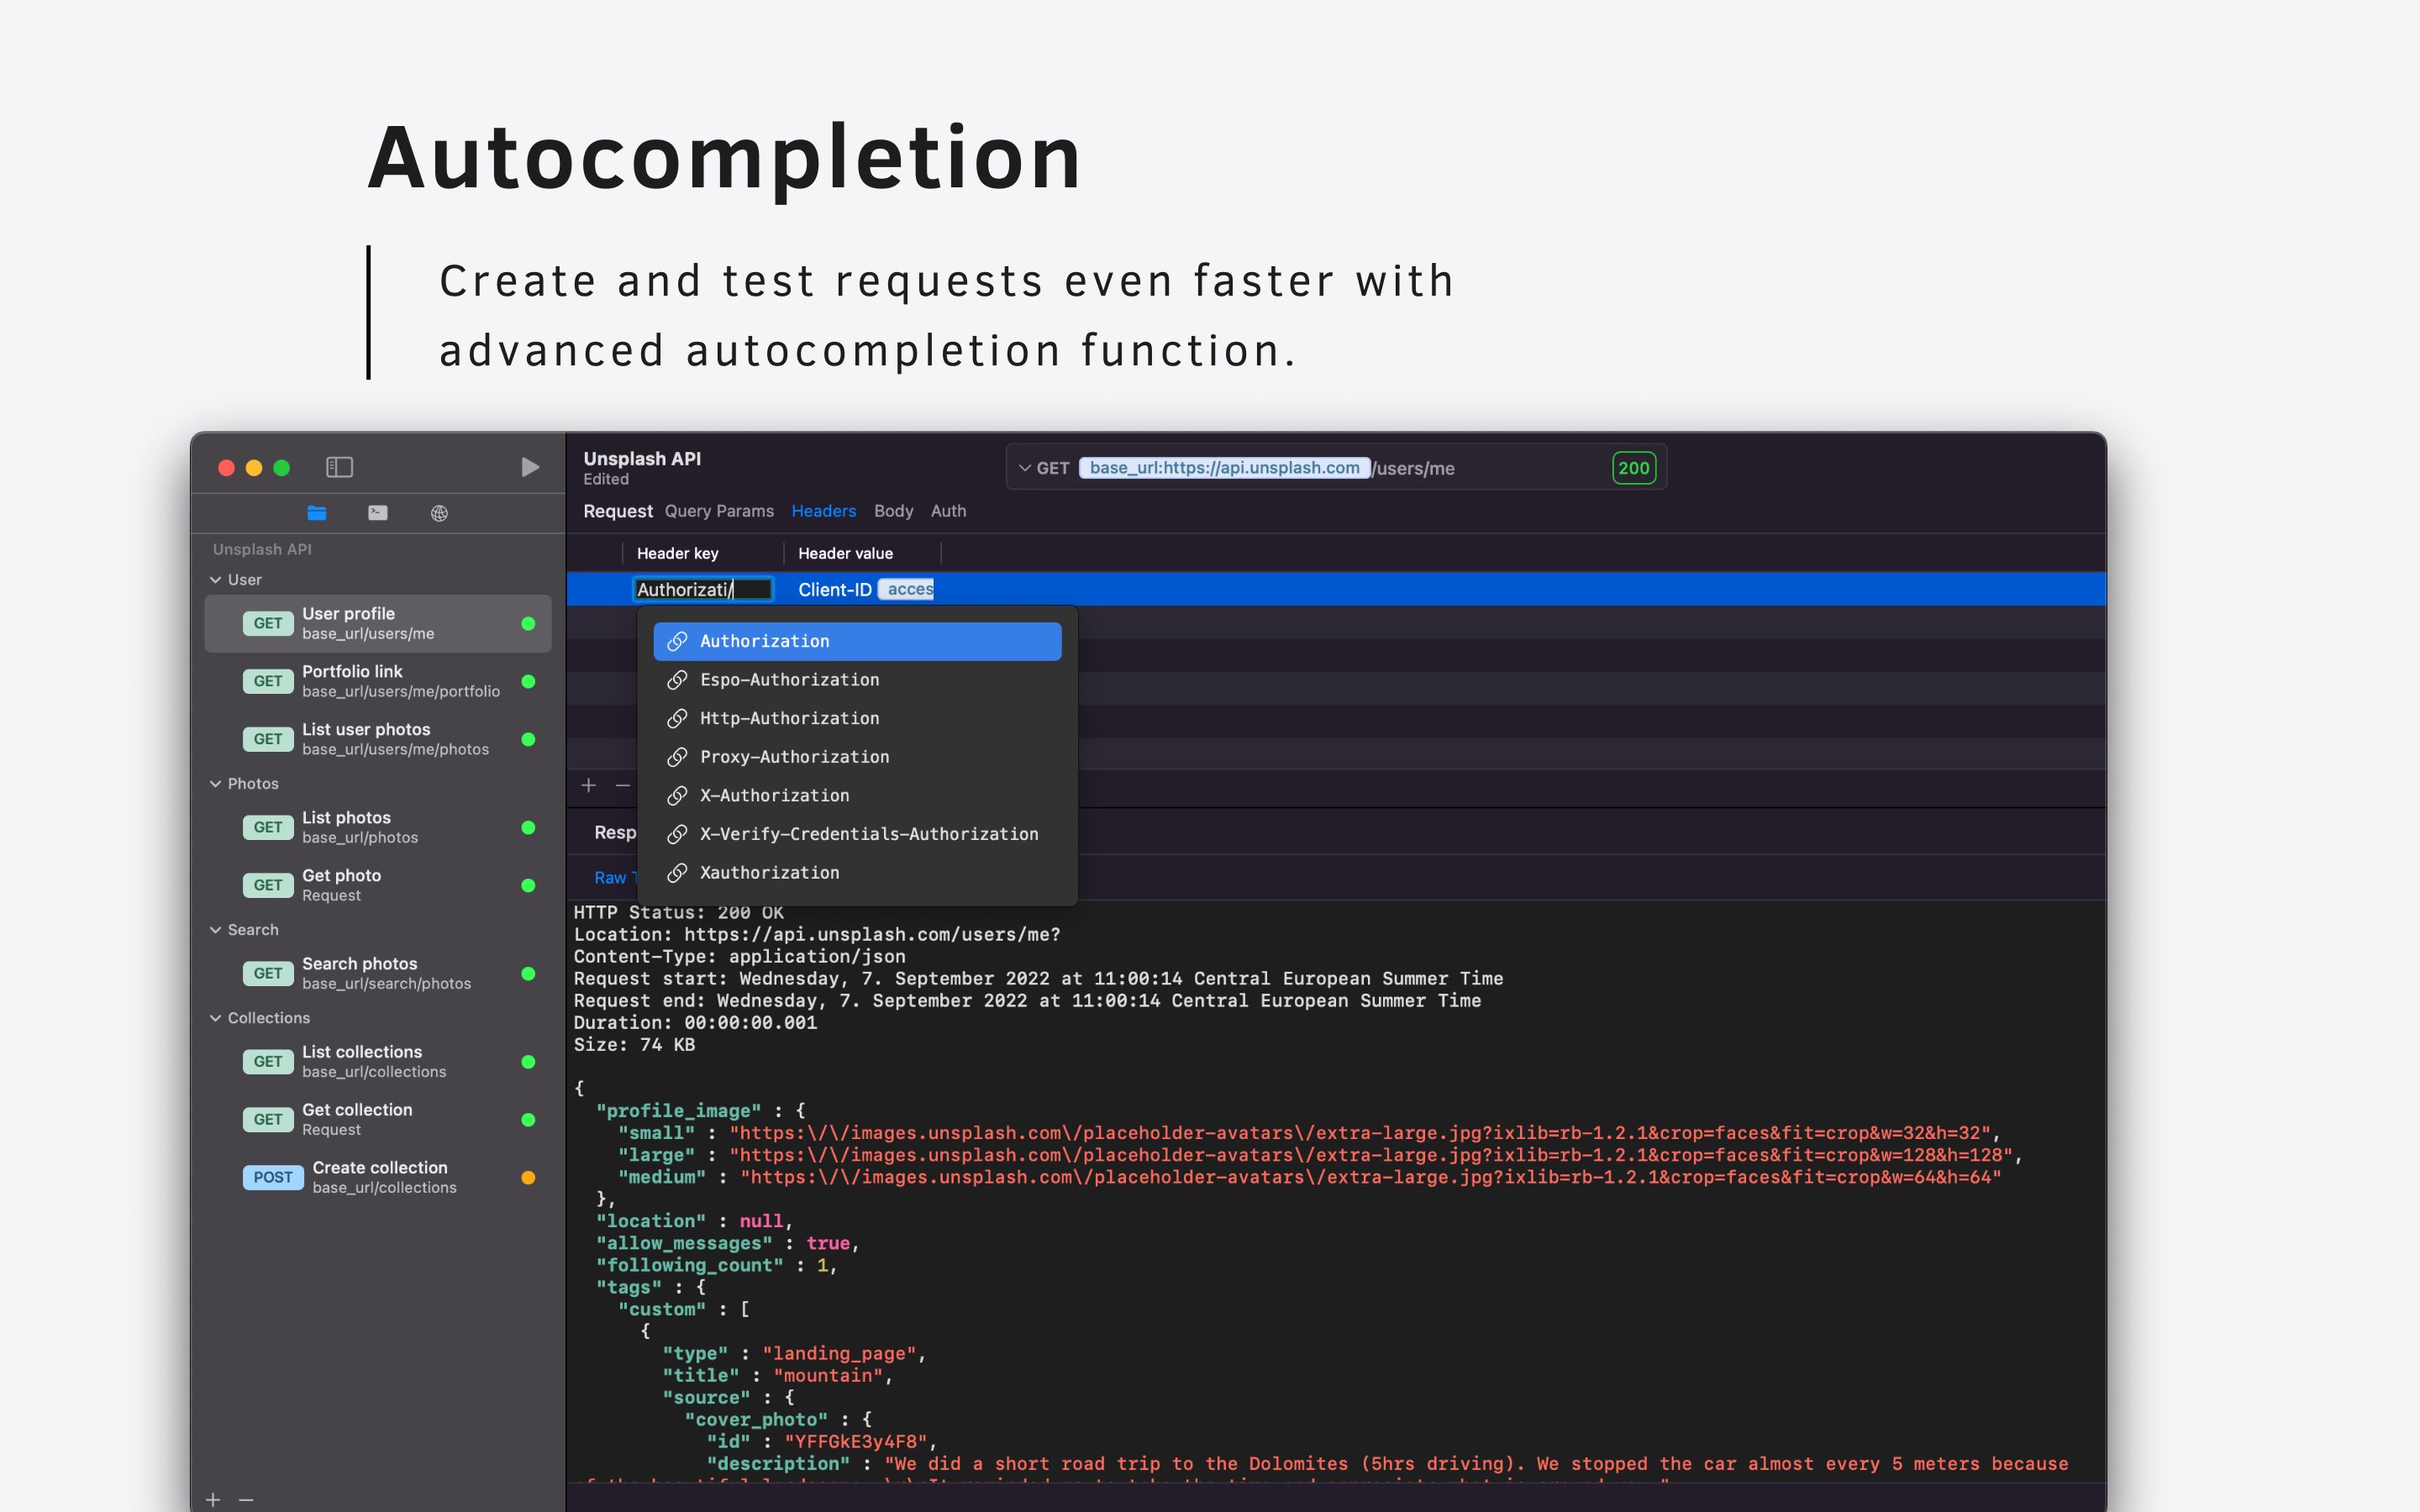Screen dimensions: 2420x1512
Task: Select List photos request
Action: point(378,827)
